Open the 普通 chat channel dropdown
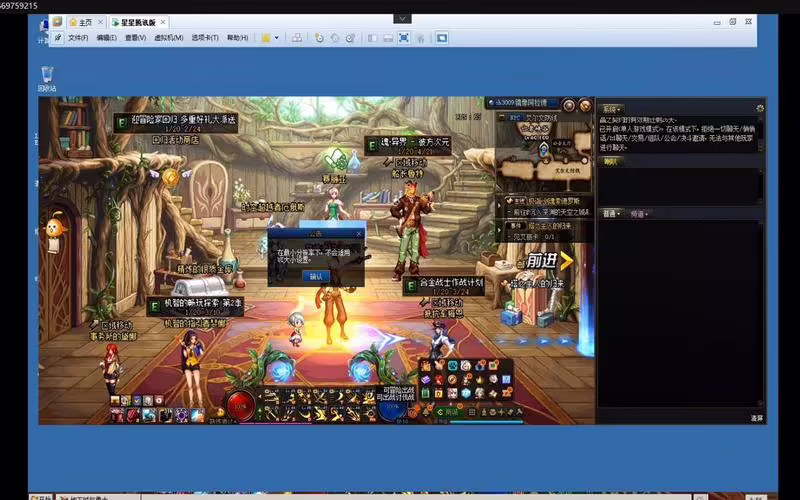Viewport: 800px width, 500px height. click(x=611, y=214)
